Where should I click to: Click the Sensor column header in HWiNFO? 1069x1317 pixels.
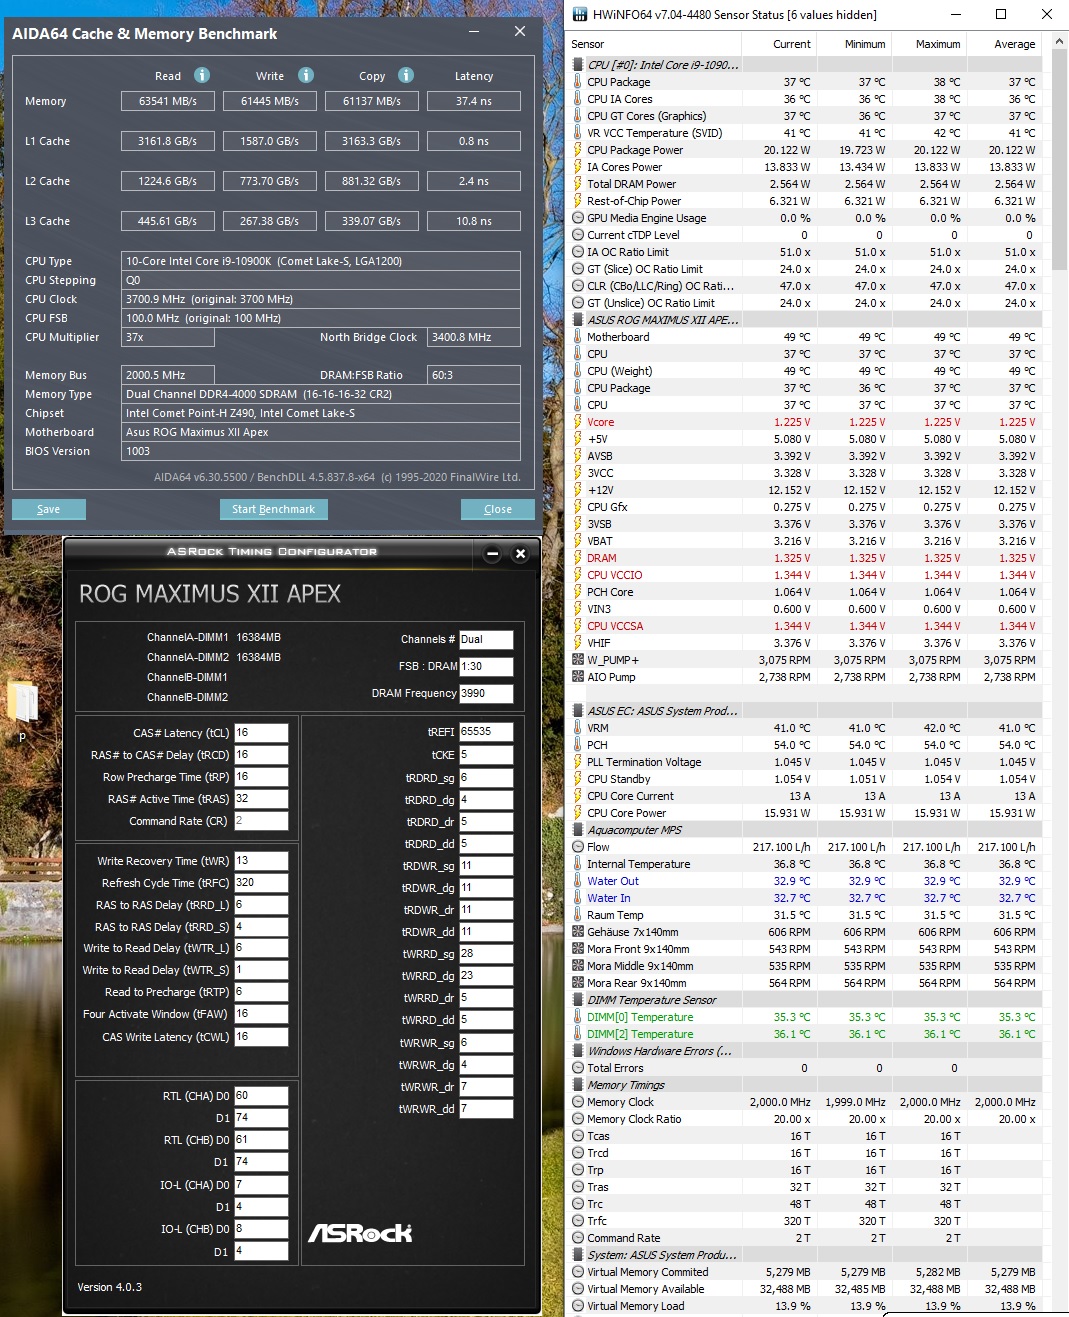click(654, 44)
